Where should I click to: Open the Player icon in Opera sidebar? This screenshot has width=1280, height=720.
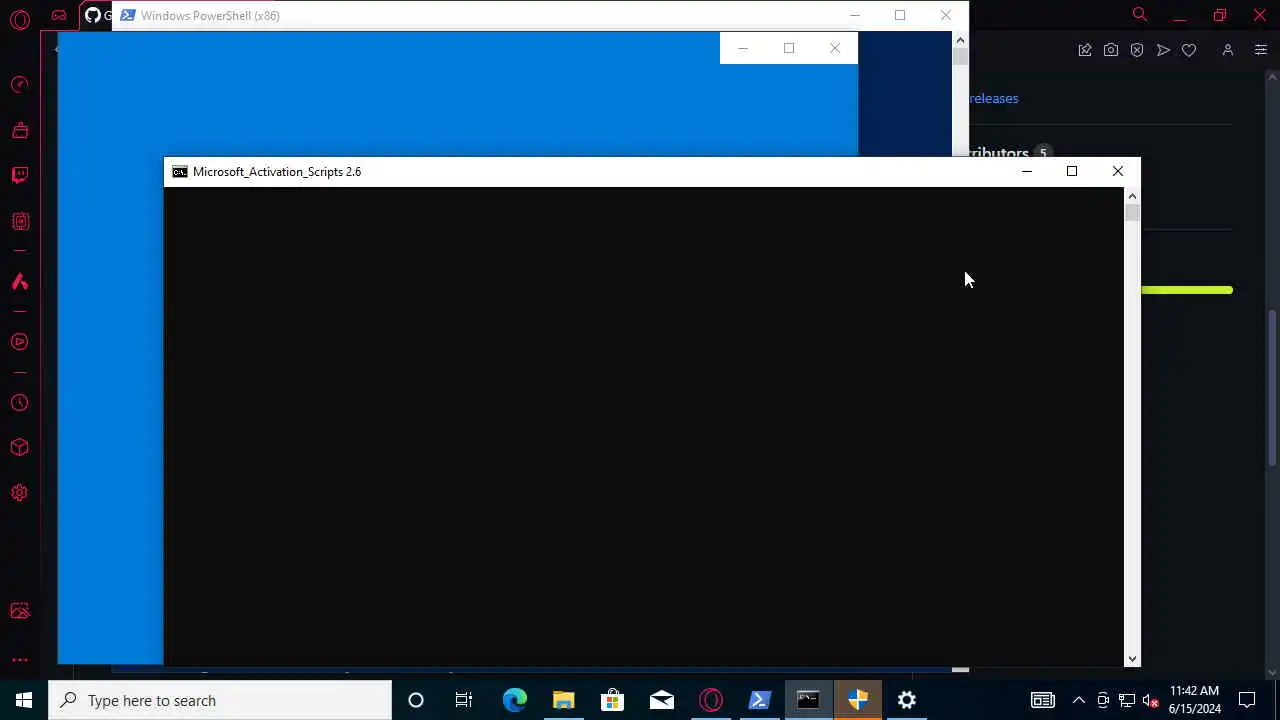[x=20, y=342]
